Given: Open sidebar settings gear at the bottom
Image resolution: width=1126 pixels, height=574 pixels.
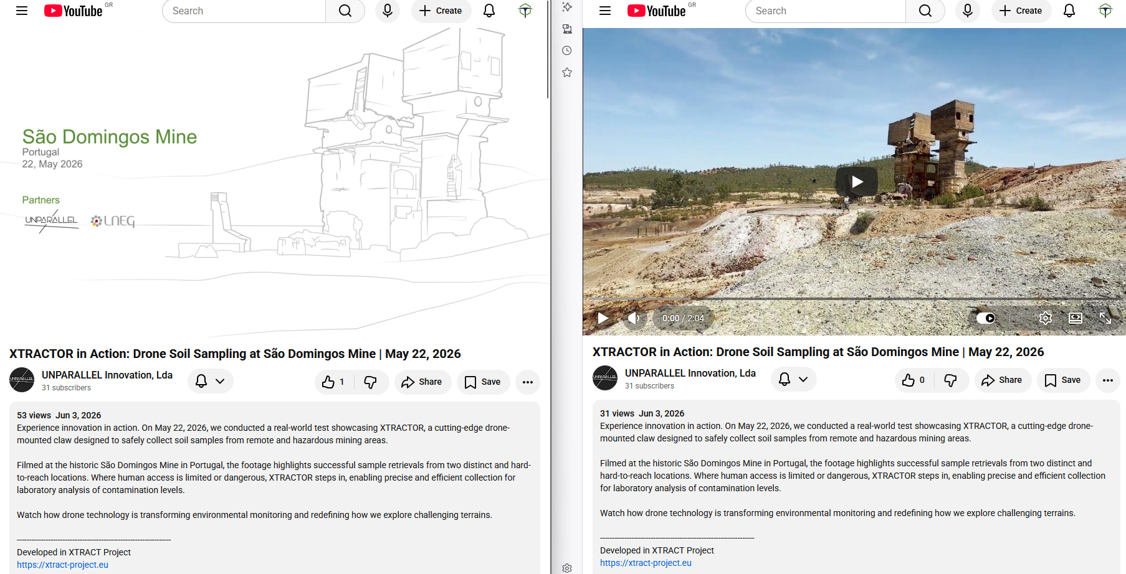Looking at the screenshot, I should [567, 568].
